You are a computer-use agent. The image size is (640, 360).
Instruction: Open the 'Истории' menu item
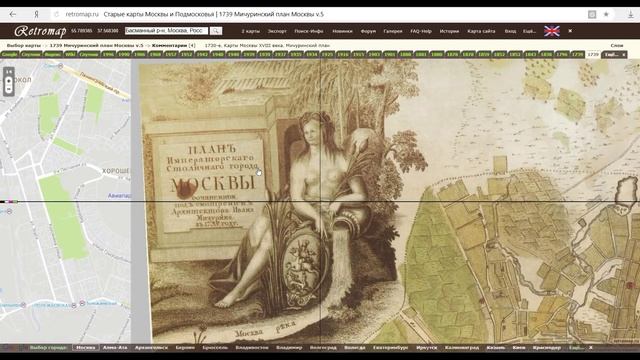coord(449,31)
